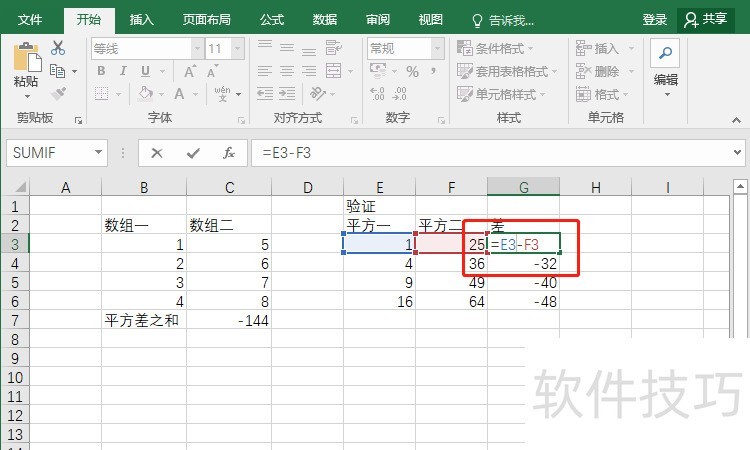Toggle Bold formatting
Image resolution: width=750 pixels, height=450 pixels.
click(x=101, y=71)
